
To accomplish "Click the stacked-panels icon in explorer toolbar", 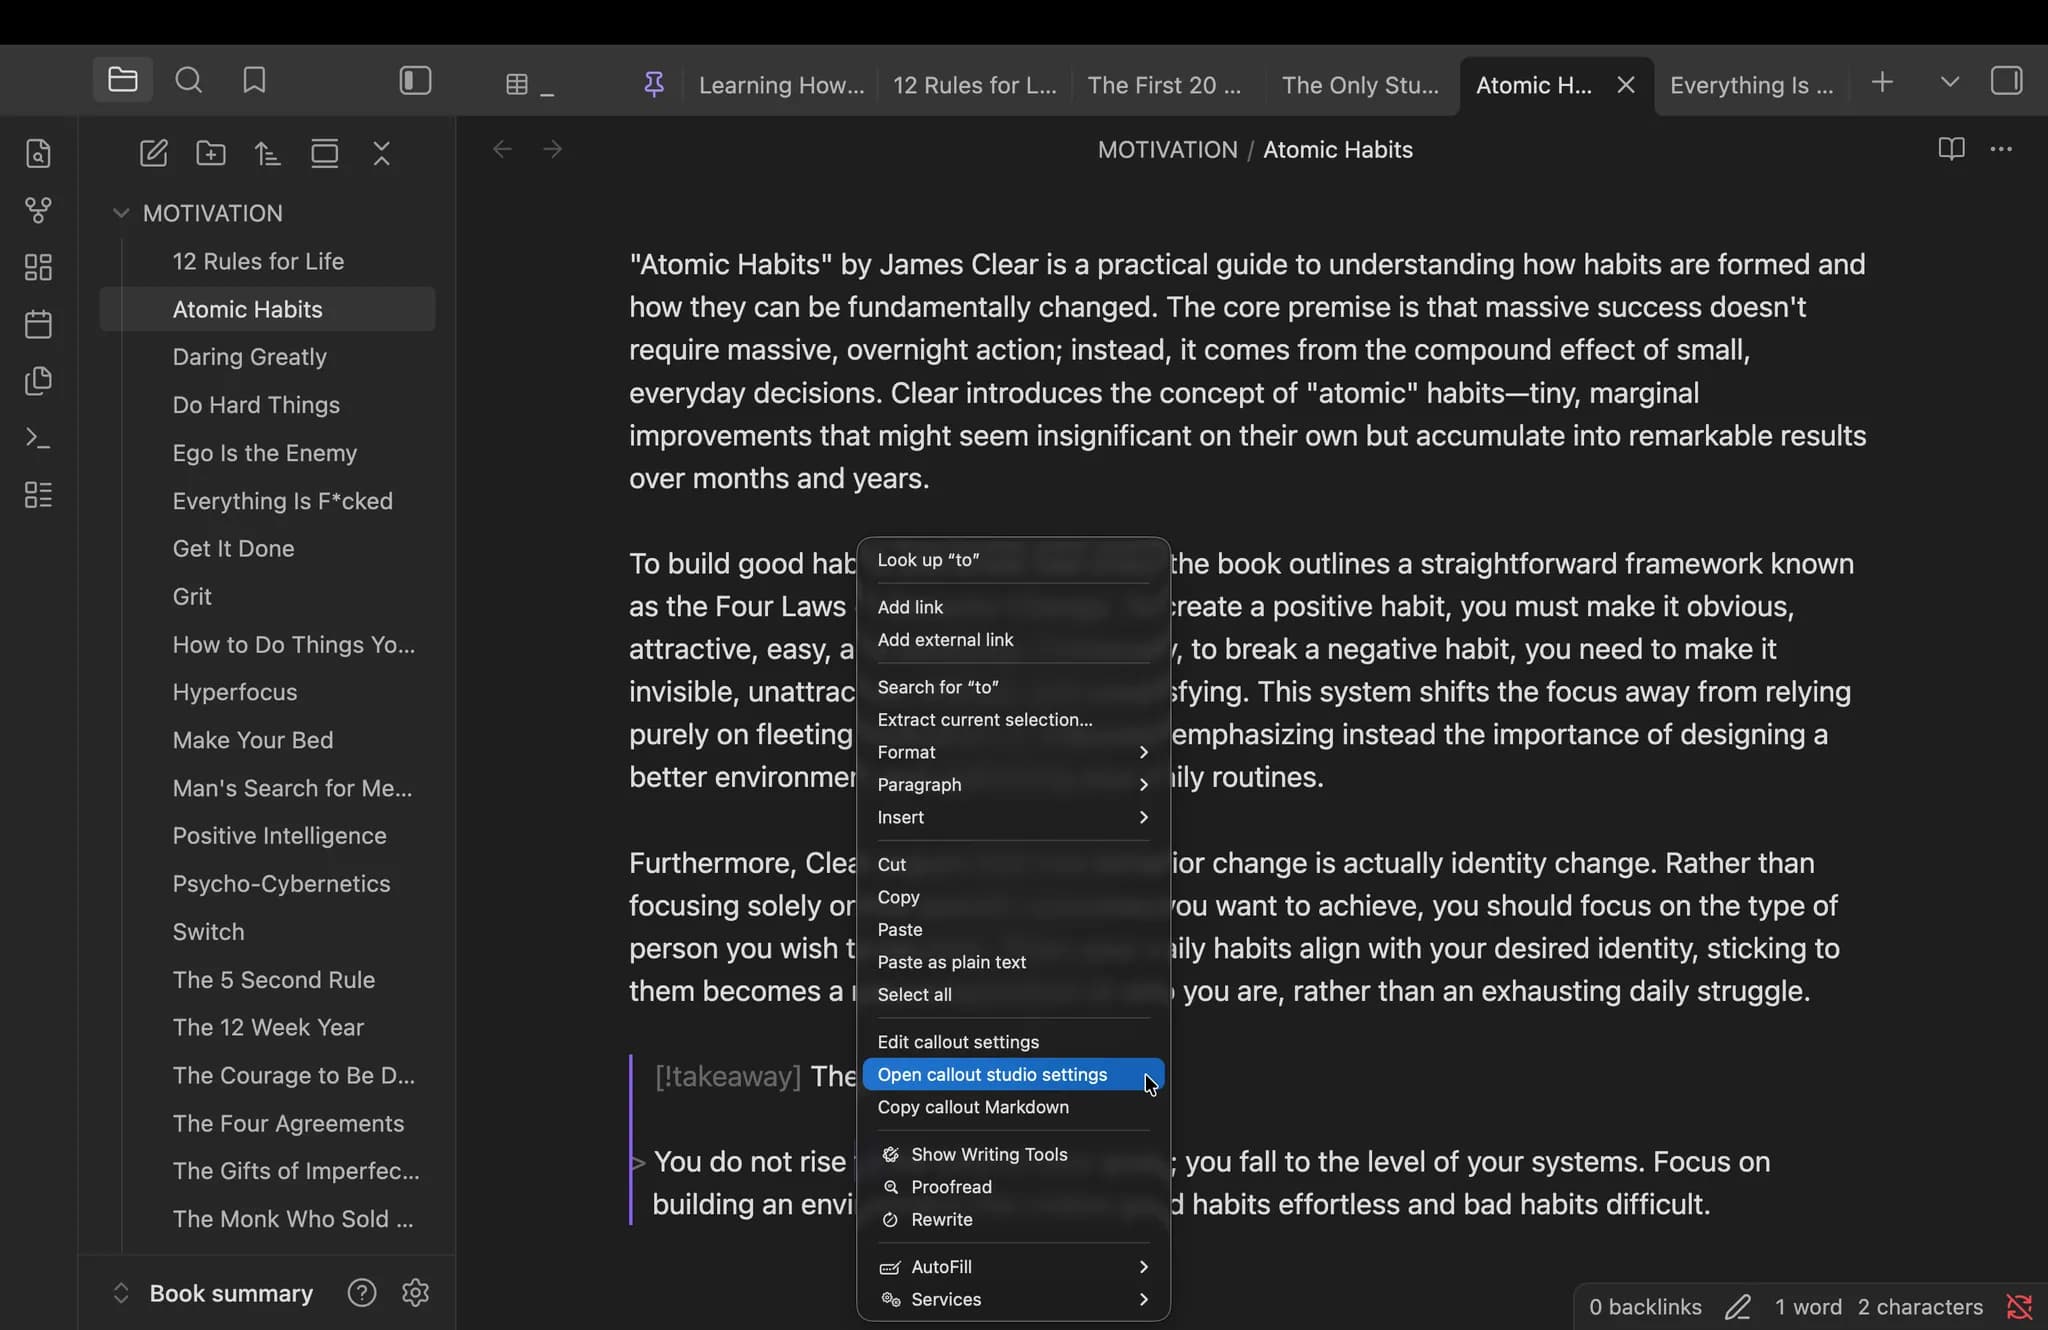I will click(x=324, y=153).
